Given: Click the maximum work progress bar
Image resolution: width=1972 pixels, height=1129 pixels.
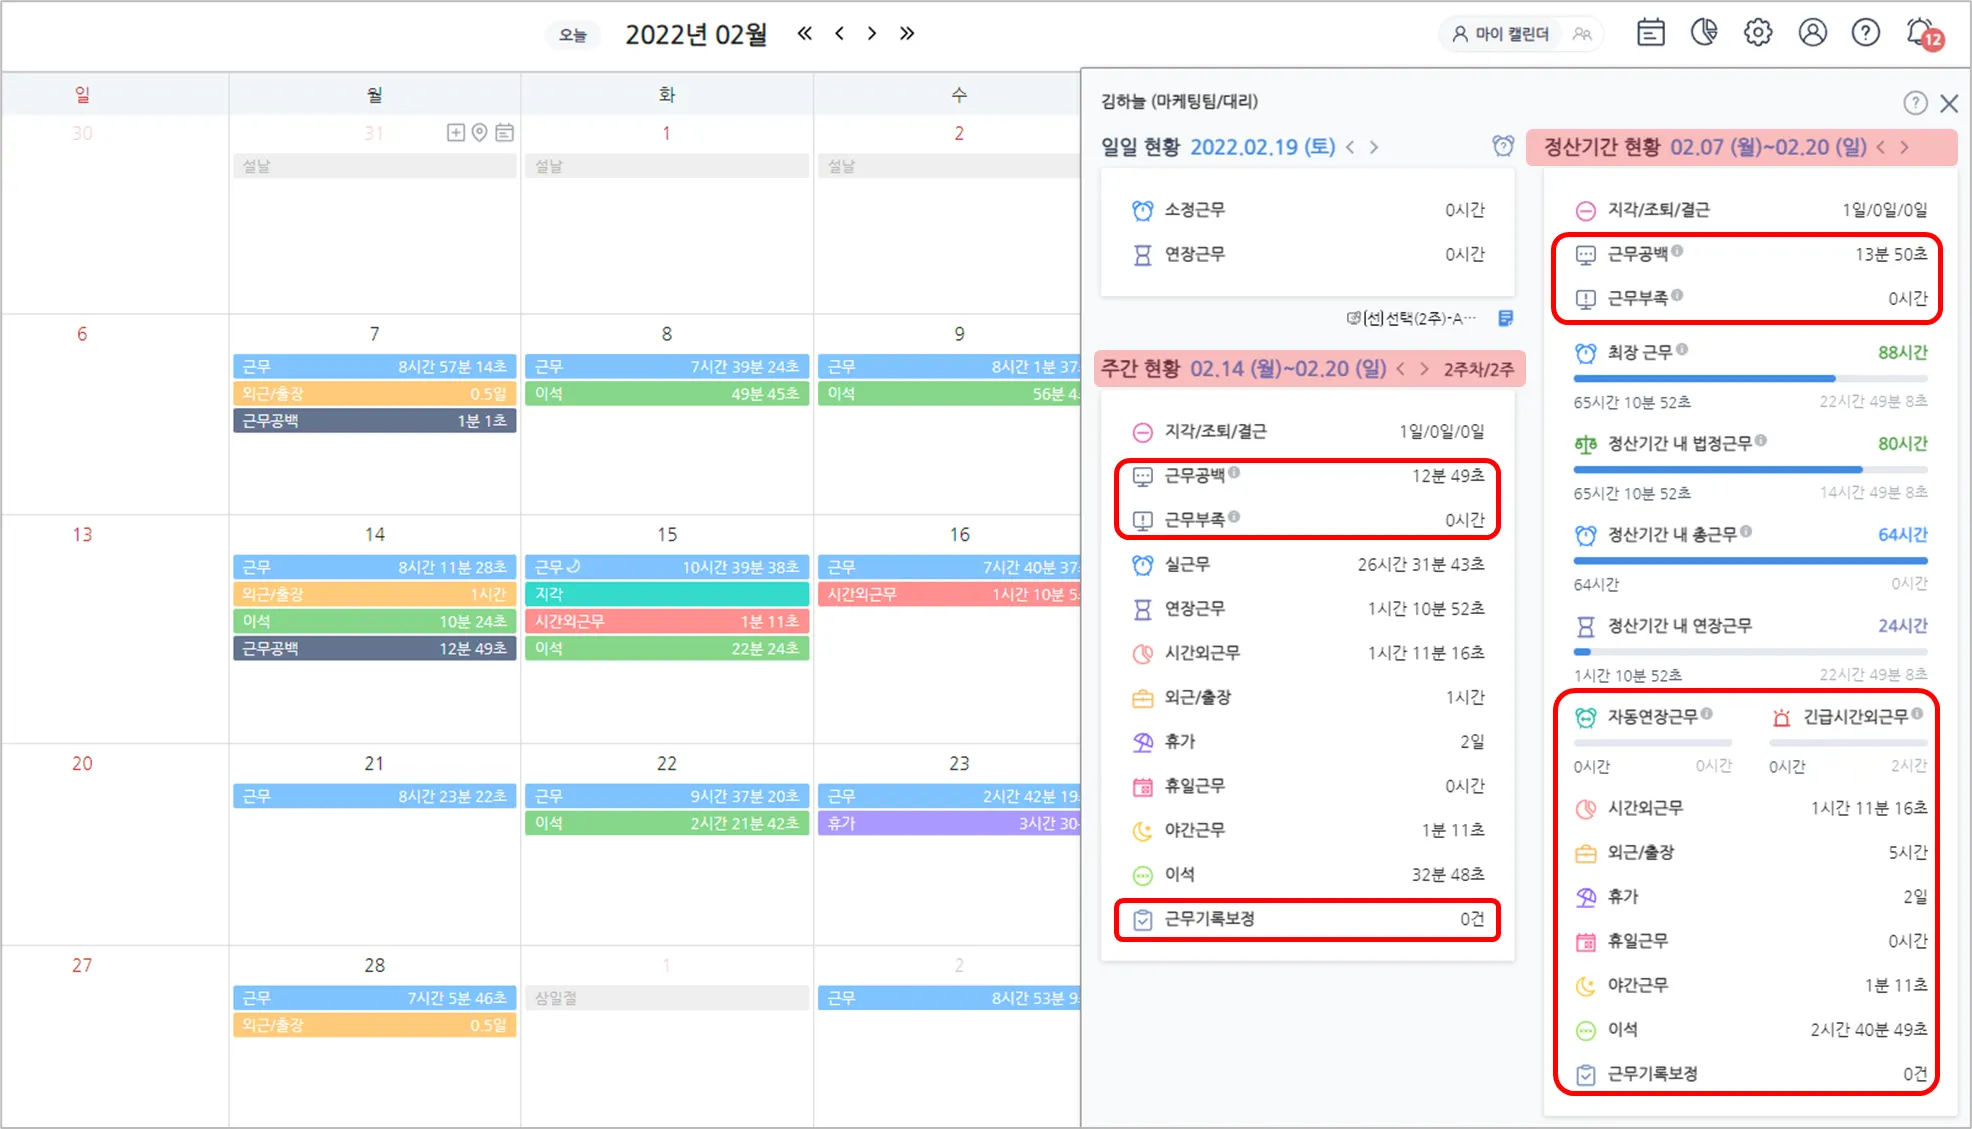Looking at the screenshot, I should point(1749,379).
